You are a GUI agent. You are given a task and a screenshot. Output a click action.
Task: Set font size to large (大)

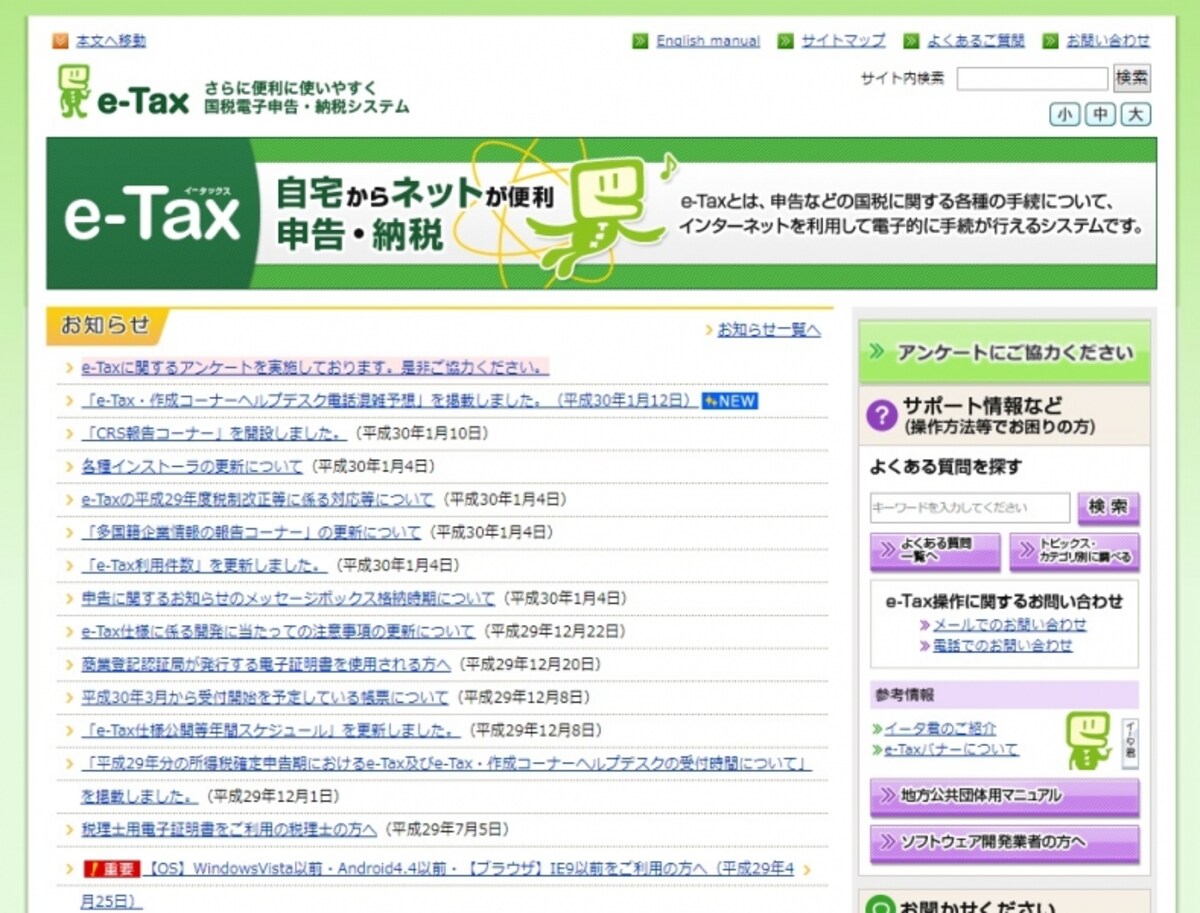pyautogui.click(x=1135, y=114)
